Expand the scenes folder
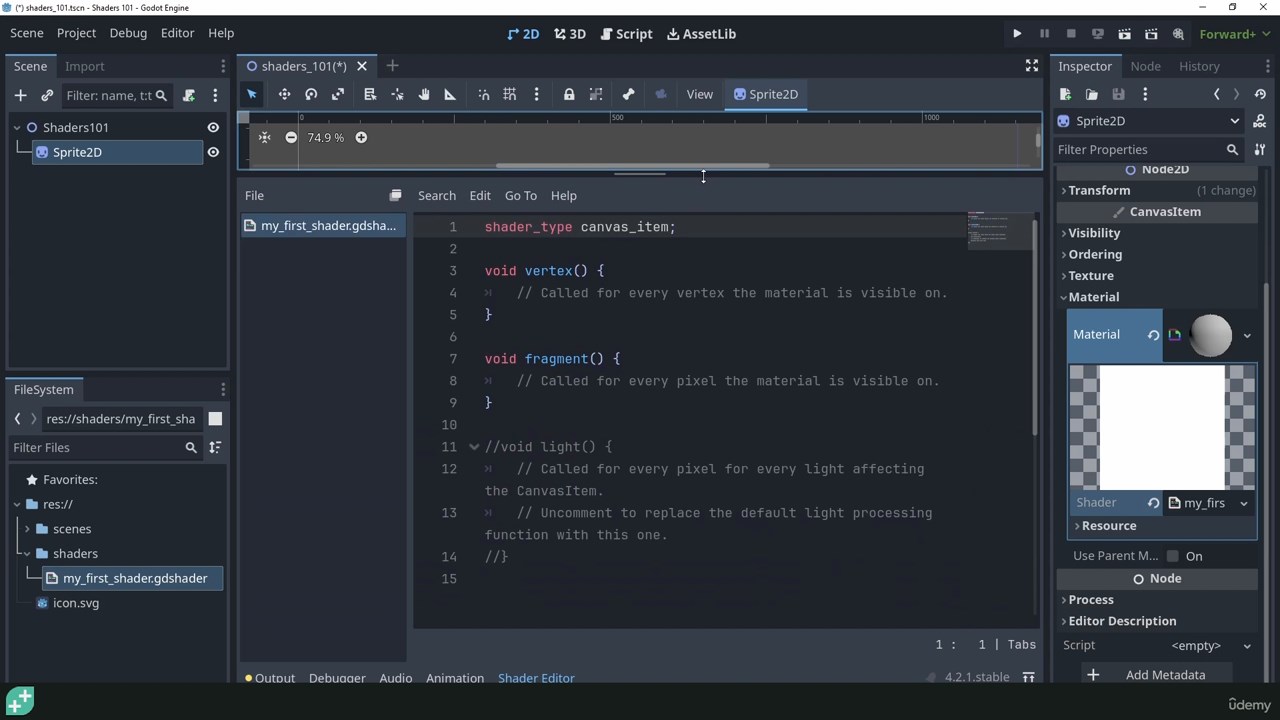1280x720 pixels. click(27, 529)
